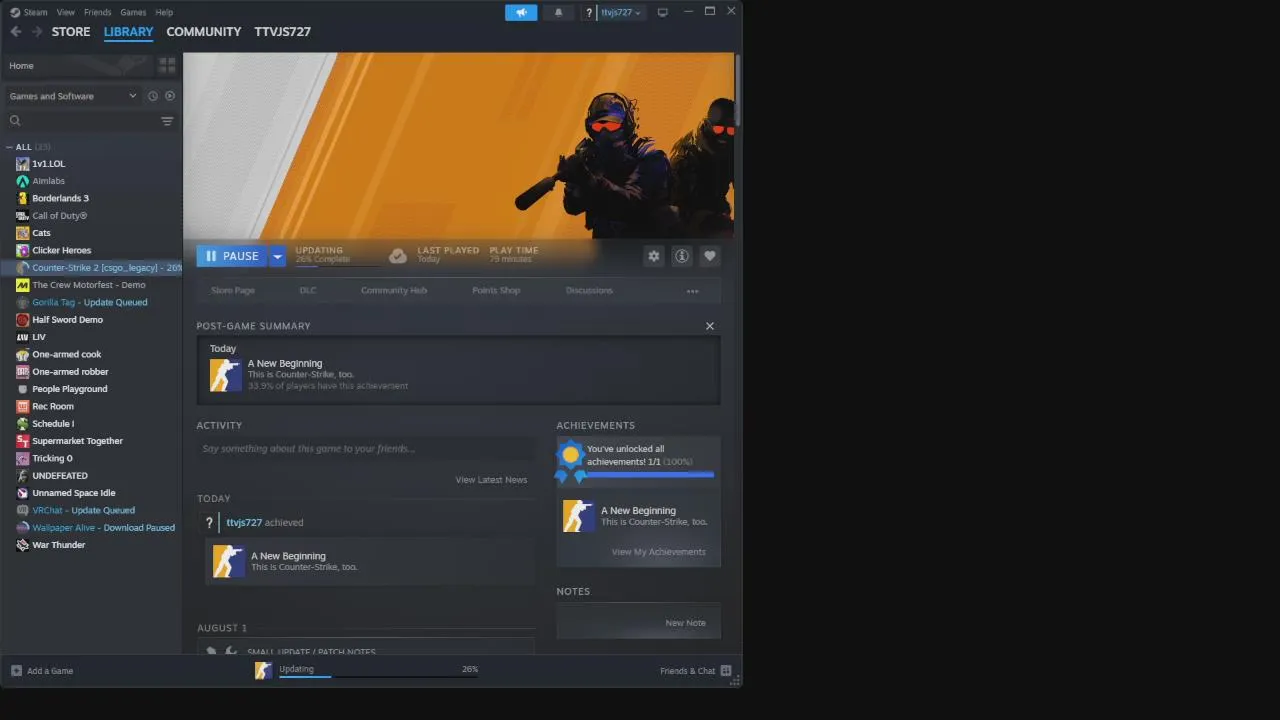Go back with the left arrow
The image size is (1280, 720).
pos(15,32)
